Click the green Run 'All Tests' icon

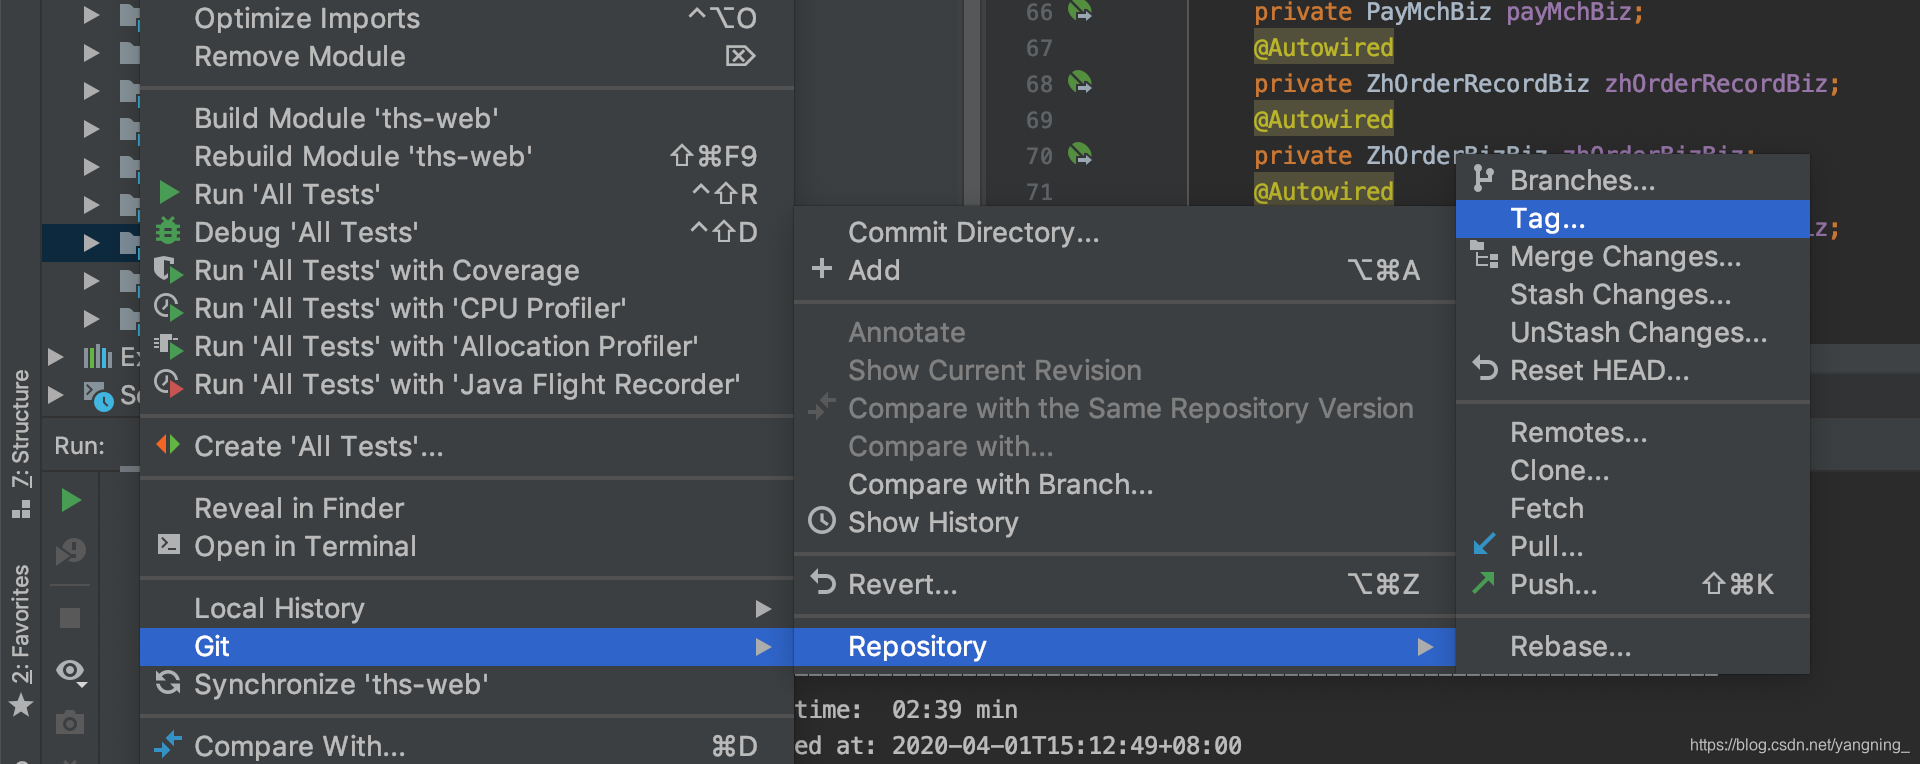click(x=169, y=193)
